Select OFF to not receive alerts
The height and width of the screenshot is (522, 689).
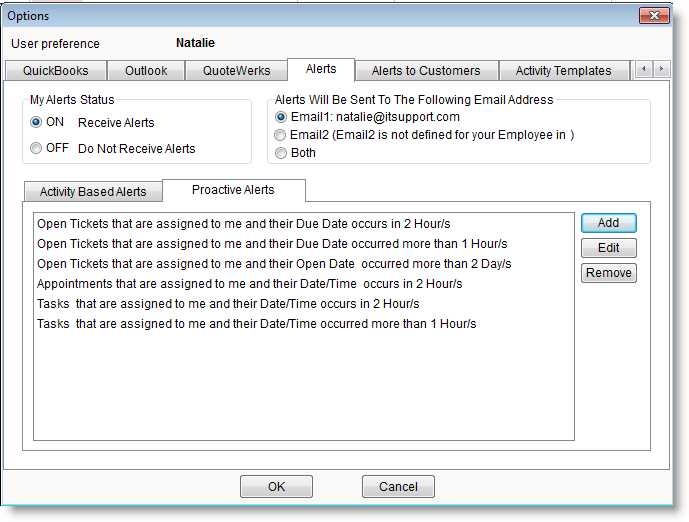pyautogui.click(x=37, y=148)
